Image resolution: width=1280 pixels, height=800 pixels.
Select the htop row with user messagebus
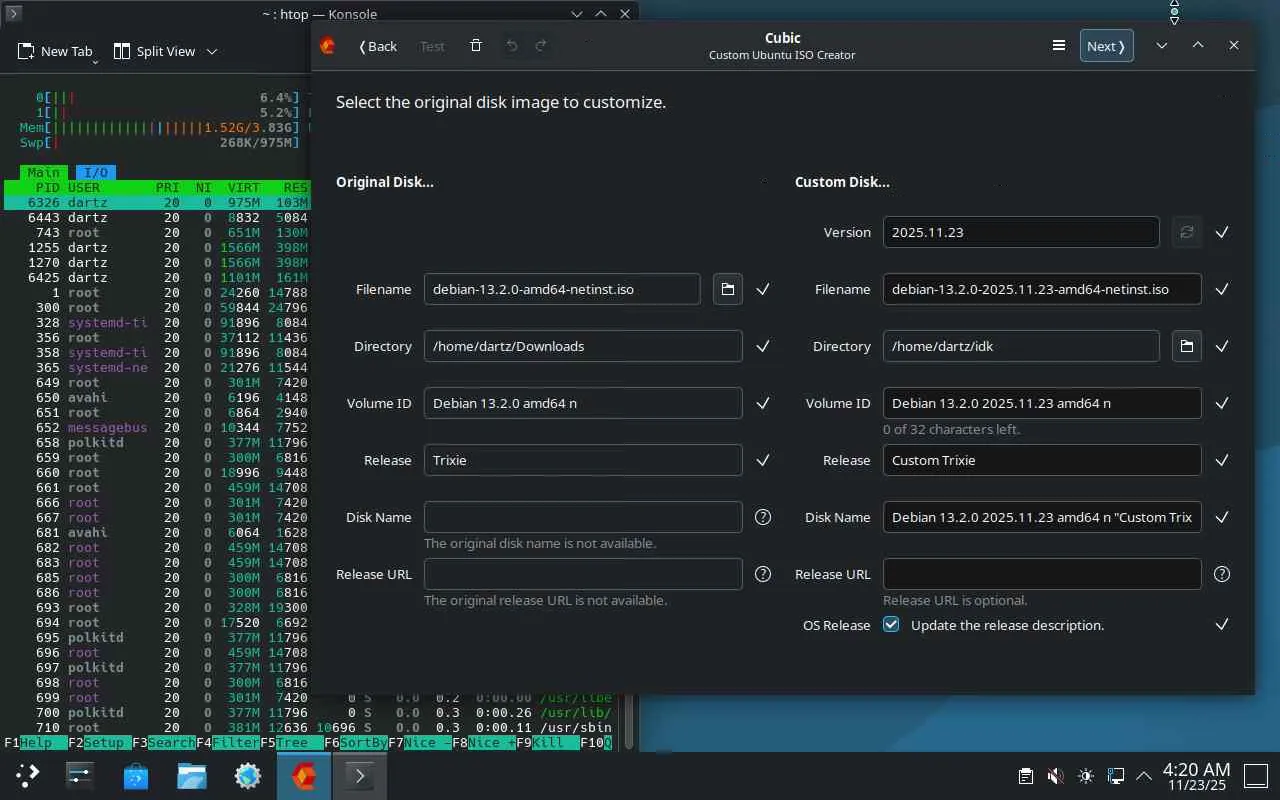coord(157,428)
